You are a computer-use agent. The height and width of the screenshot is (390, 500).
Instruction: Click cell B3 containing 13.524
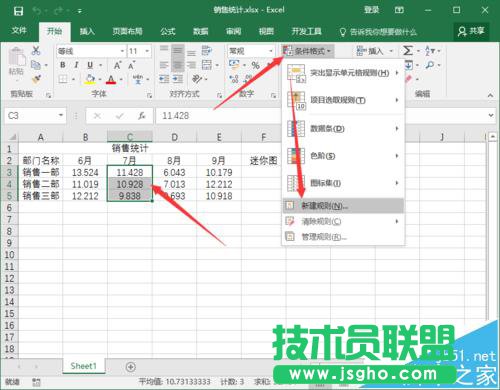(x=85, y=172)
